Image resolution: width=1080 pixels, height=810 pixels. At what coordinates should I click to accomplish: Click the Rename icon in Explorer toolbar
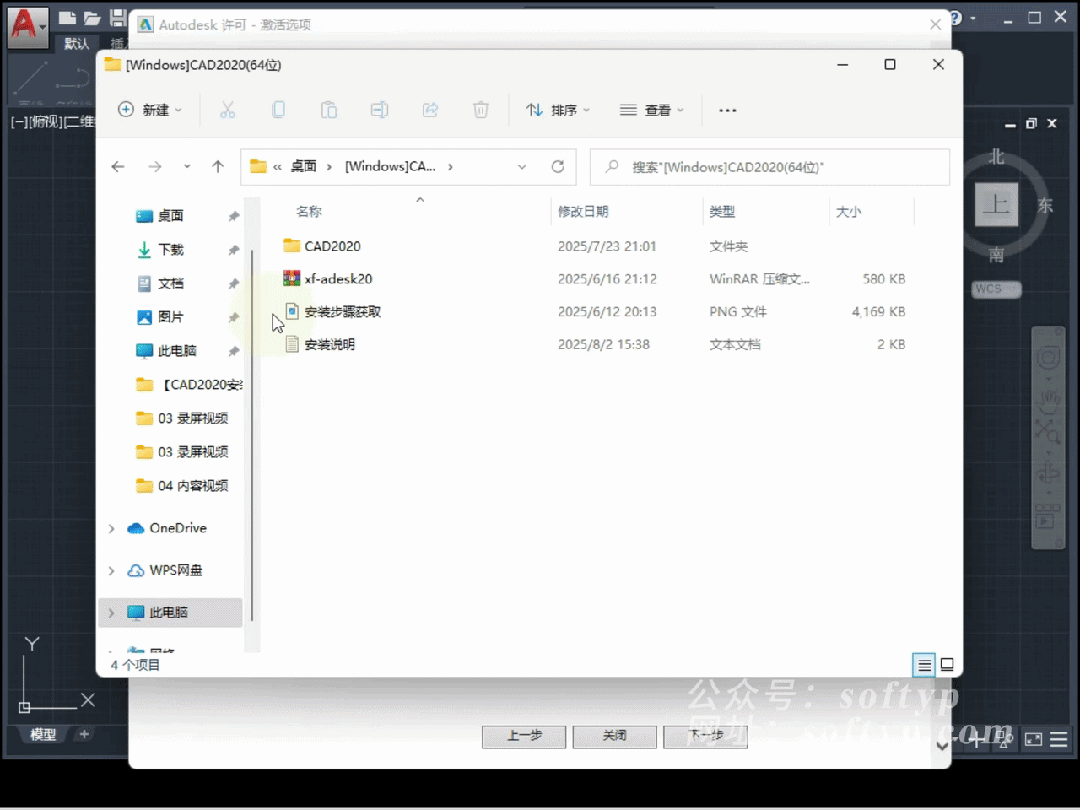(x=380, y=110)
